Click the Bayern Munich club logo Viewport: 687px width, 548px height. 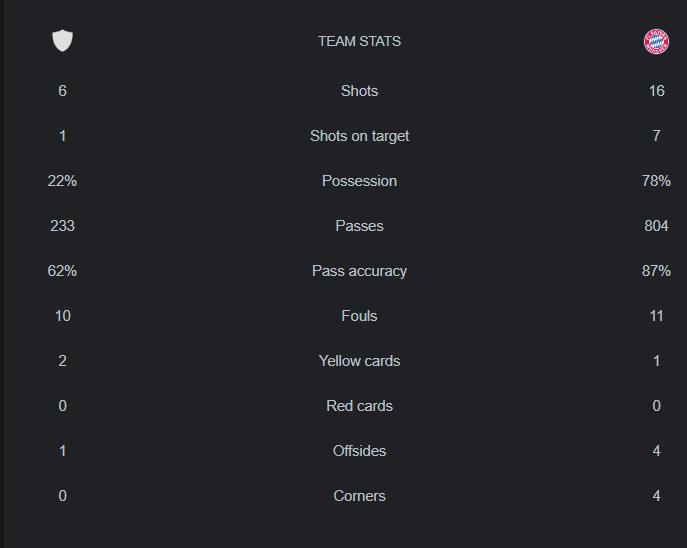656,41
